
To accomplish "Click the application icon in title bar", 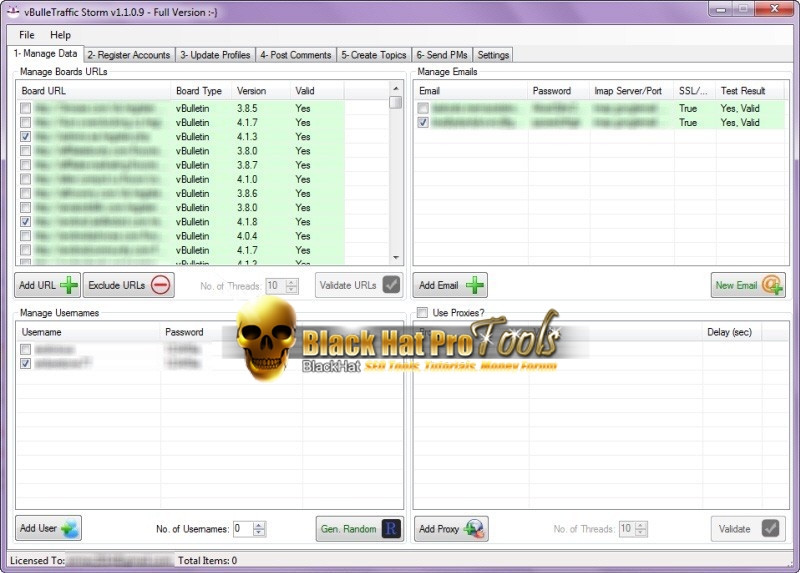I will [x=13, y=11].
